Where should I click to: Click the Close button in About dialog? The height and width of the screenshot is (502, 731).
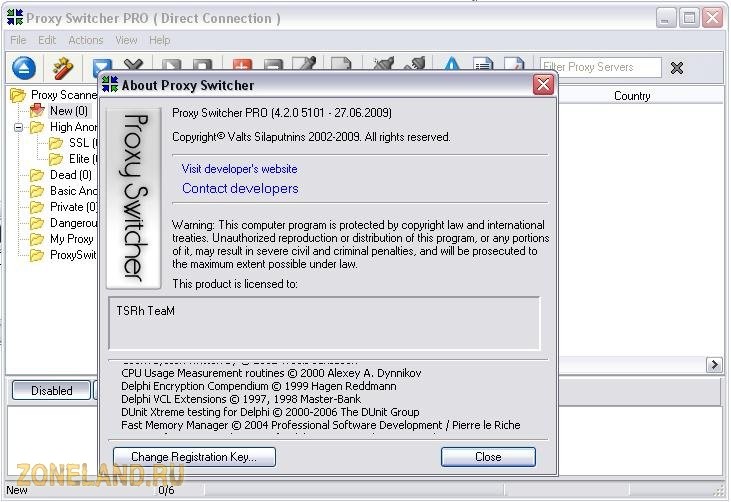coord(488,457)
